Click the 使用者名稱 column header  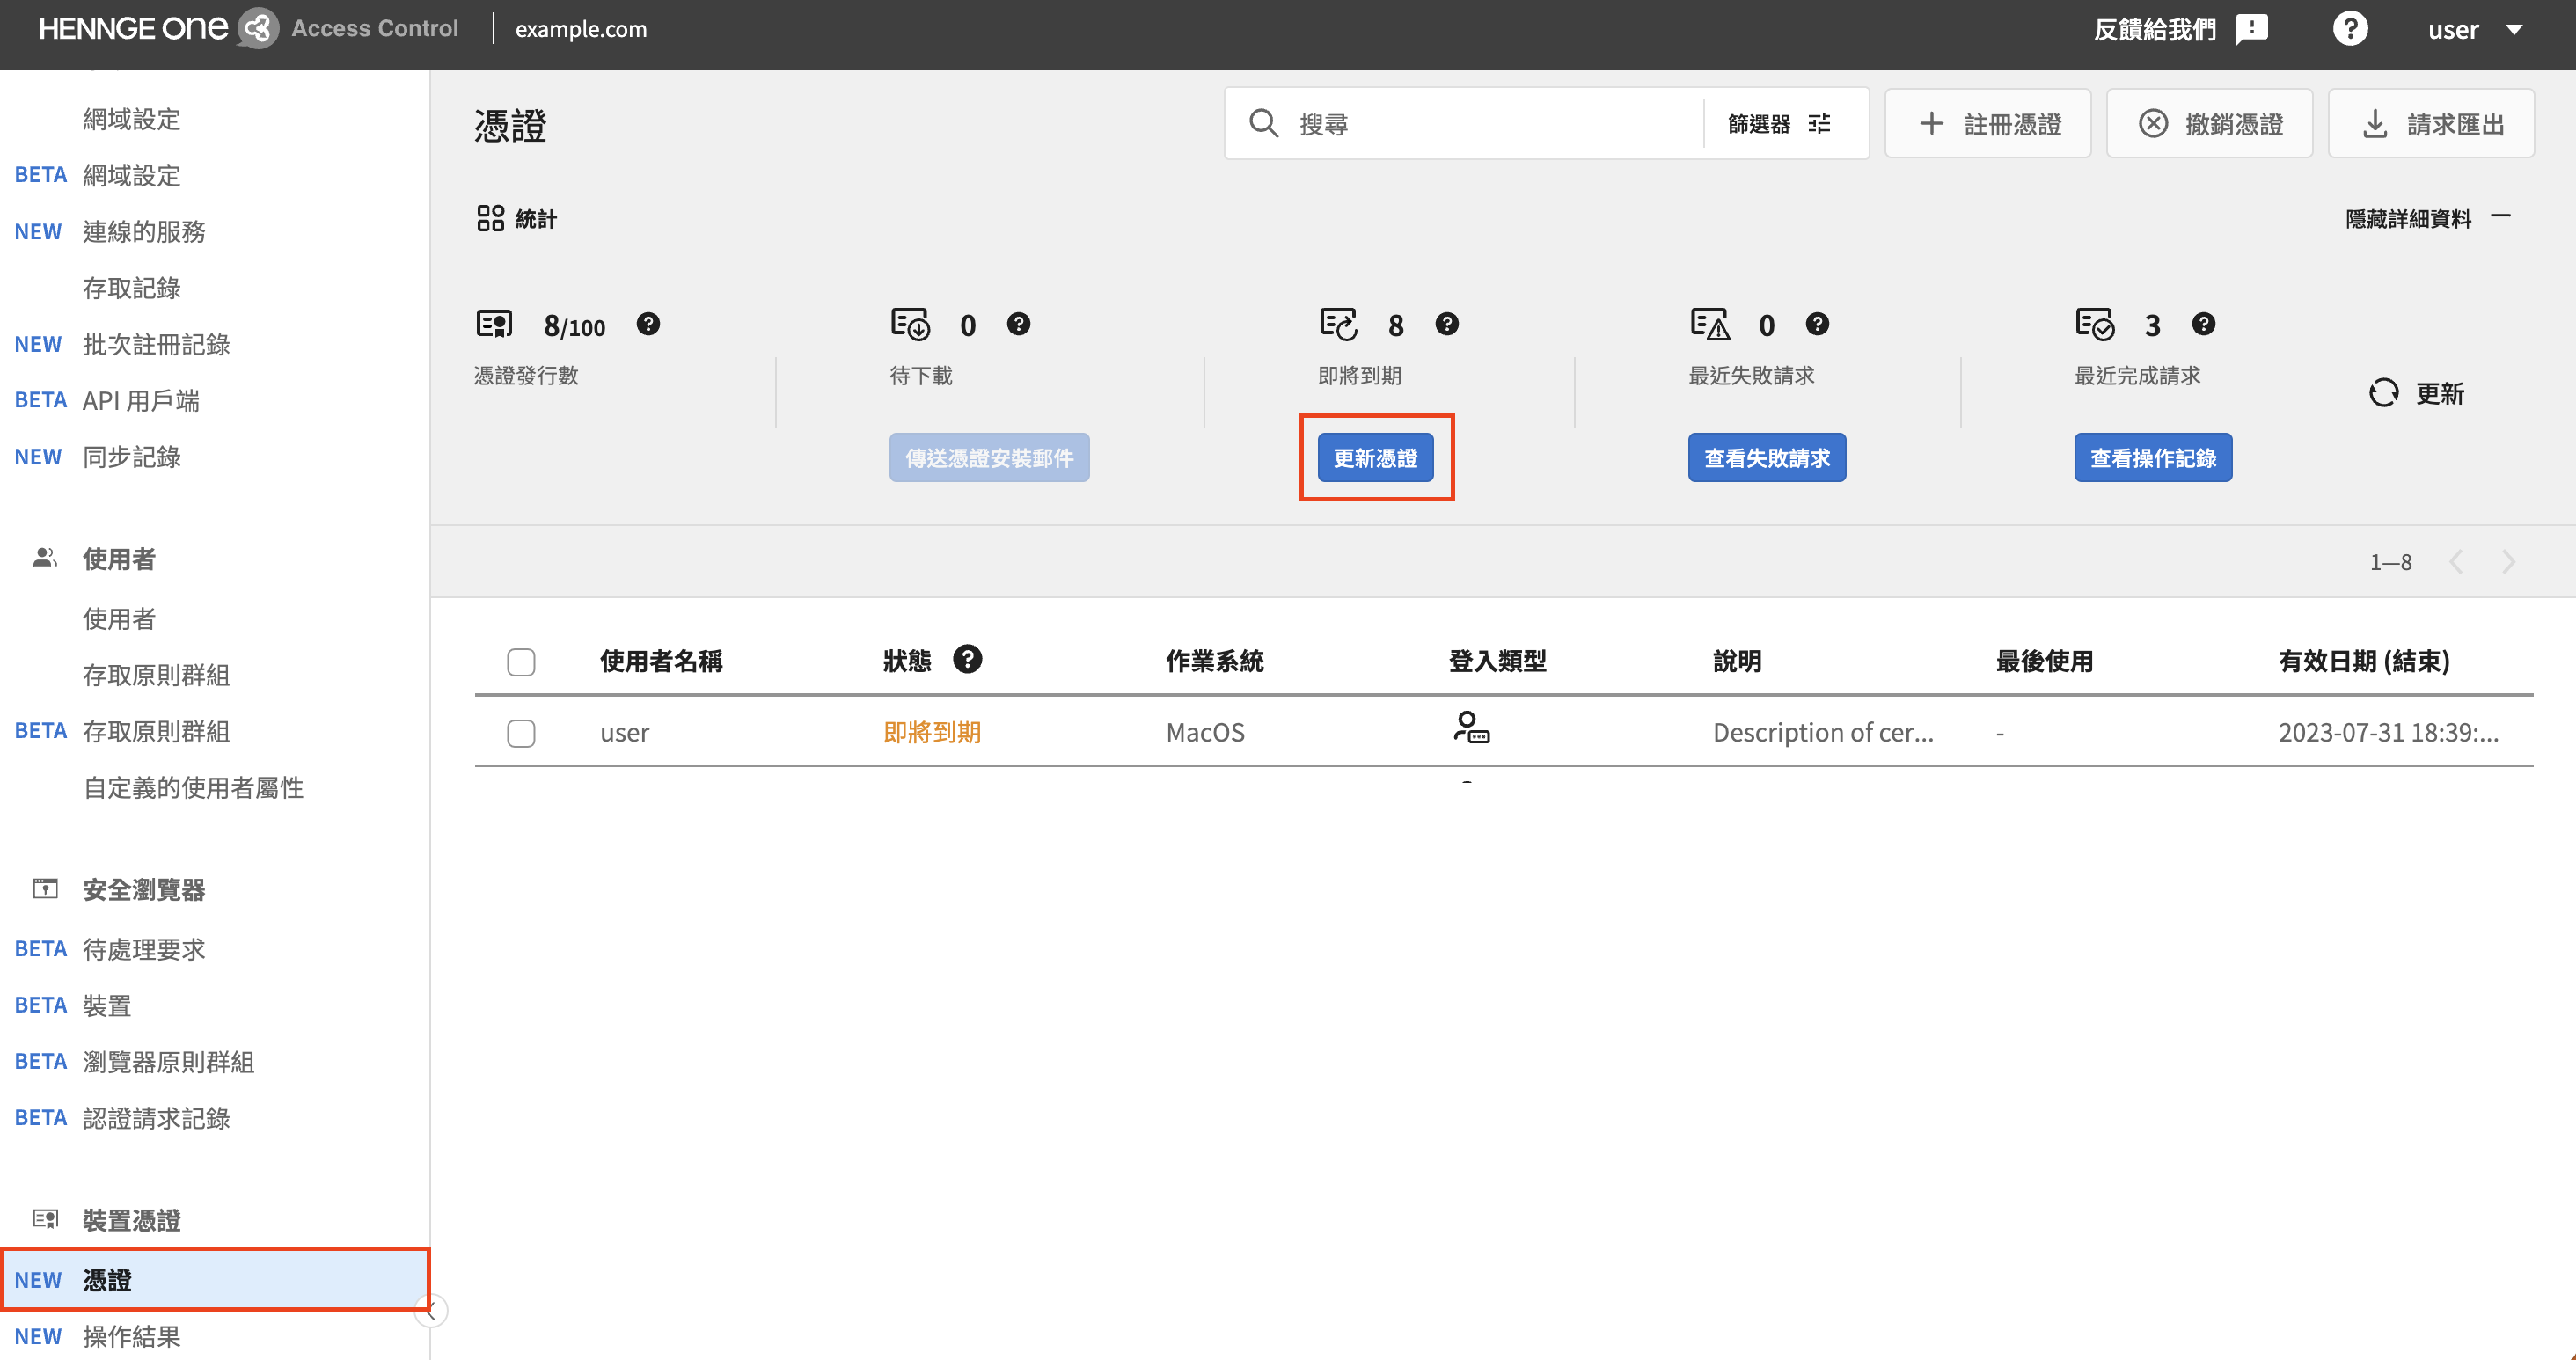[x=661, y=661]
